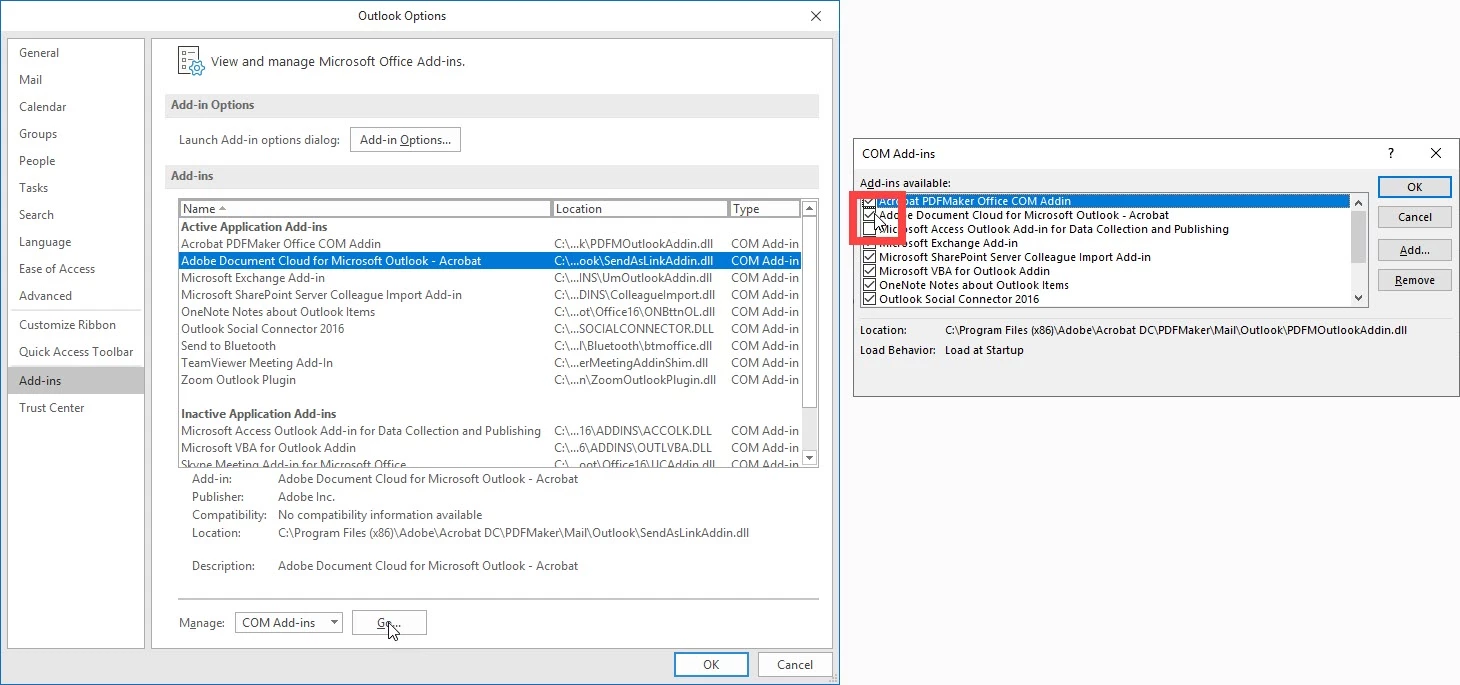1460x685 pixels.
Task: Close the Outlook Options window
Action: [x=817, y=16]
